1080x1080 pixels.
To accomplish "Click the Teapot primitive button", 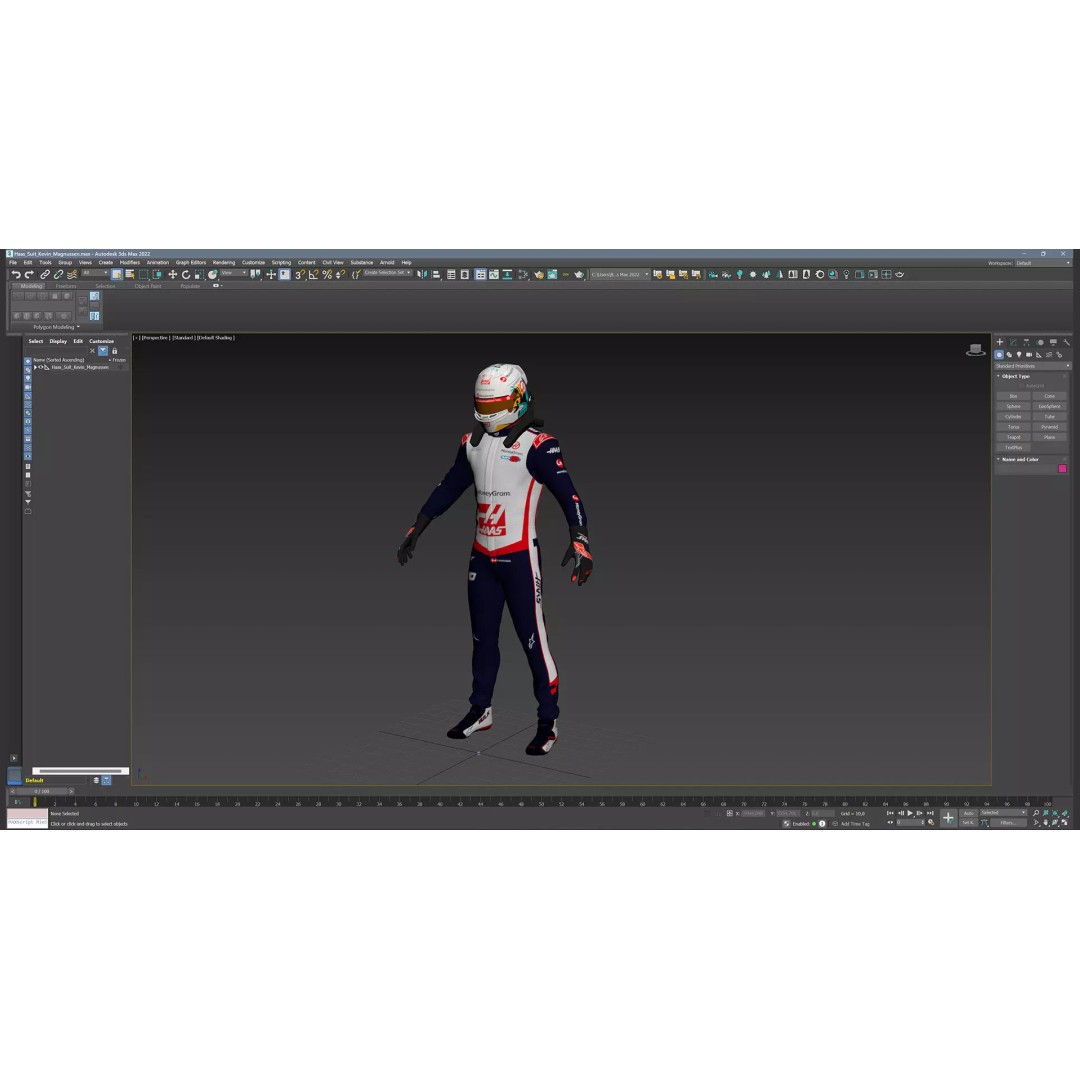I will (x=1013, y=437).
